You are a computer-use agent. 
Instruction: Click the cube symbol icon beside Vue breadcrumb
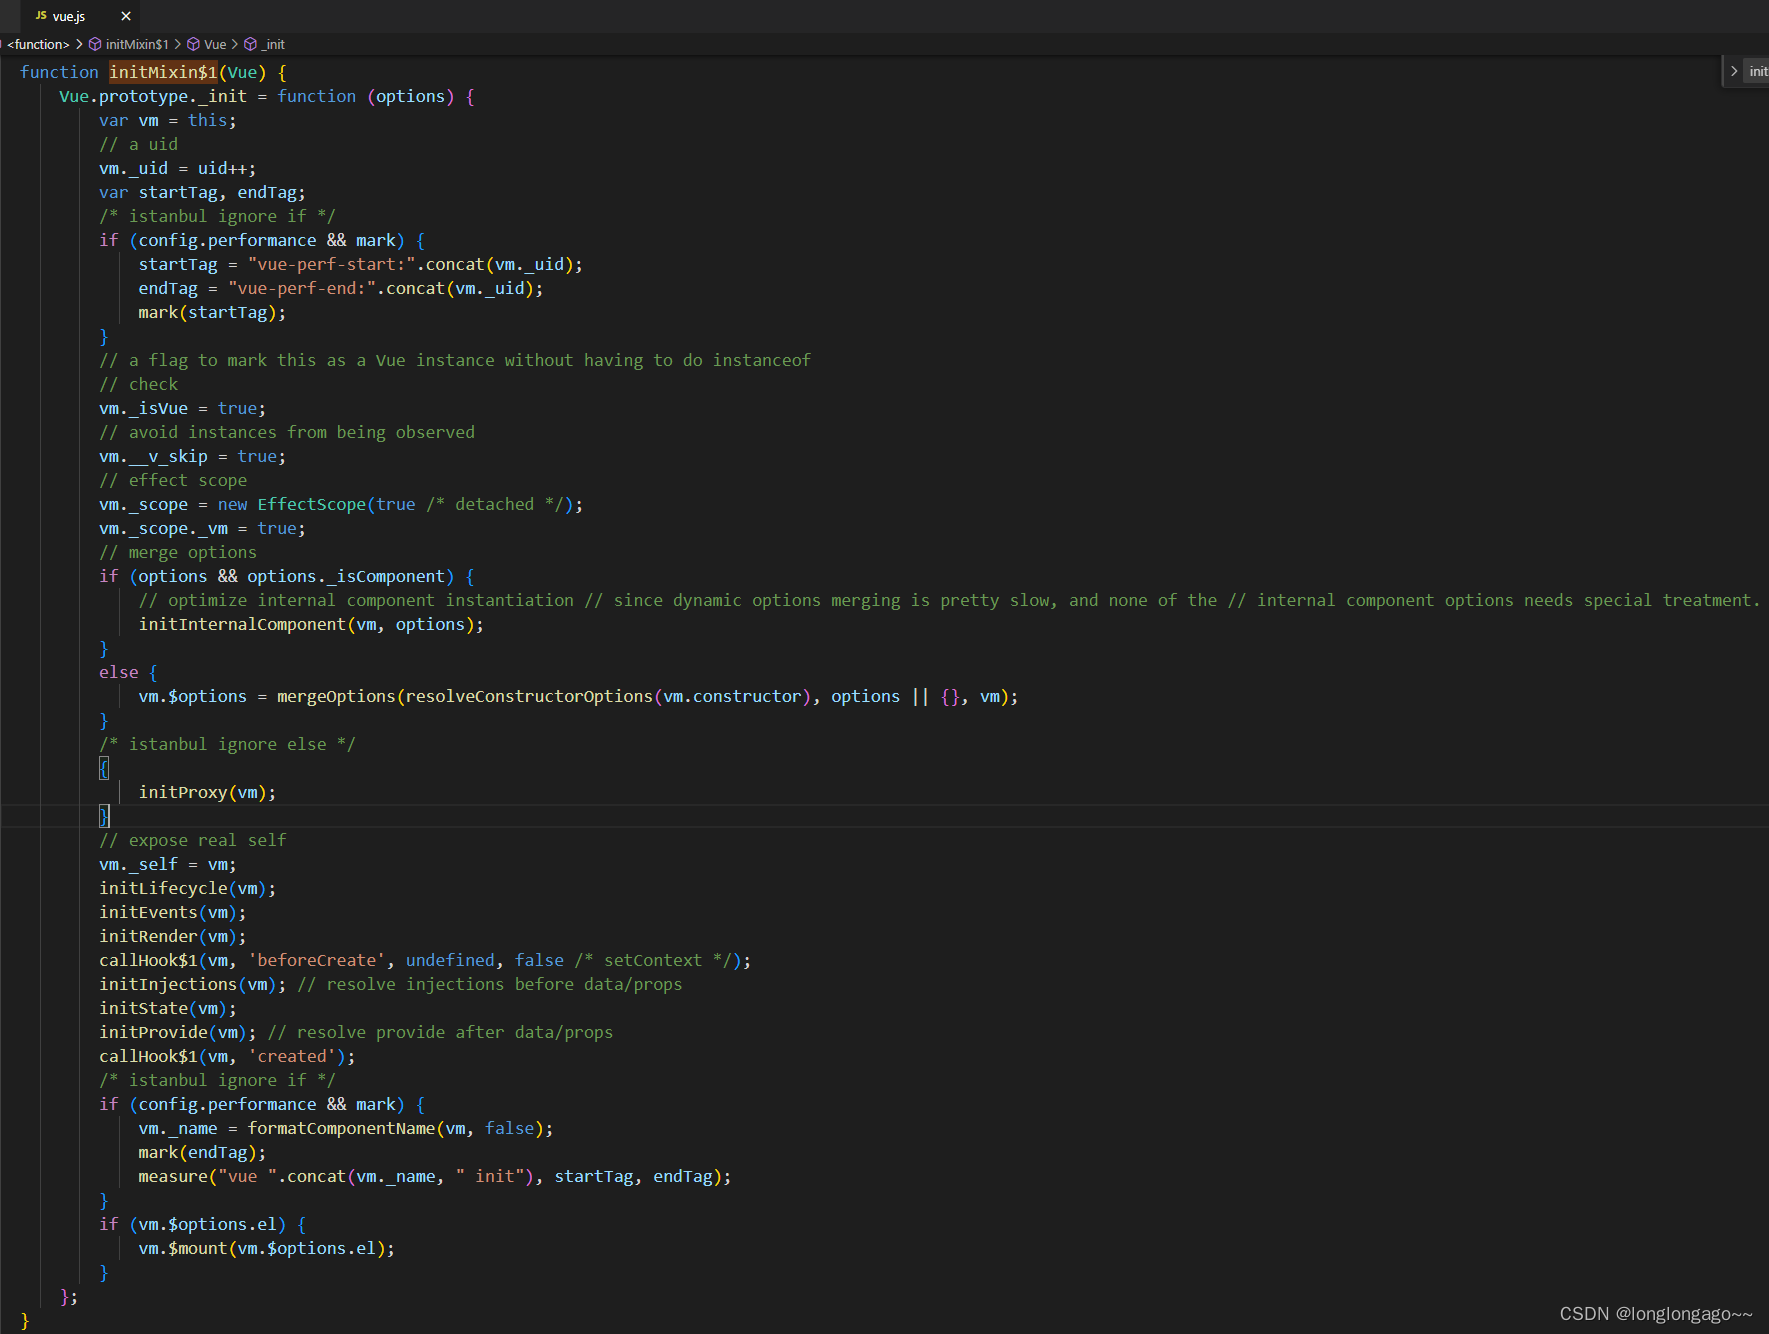(x=195, y=44)
